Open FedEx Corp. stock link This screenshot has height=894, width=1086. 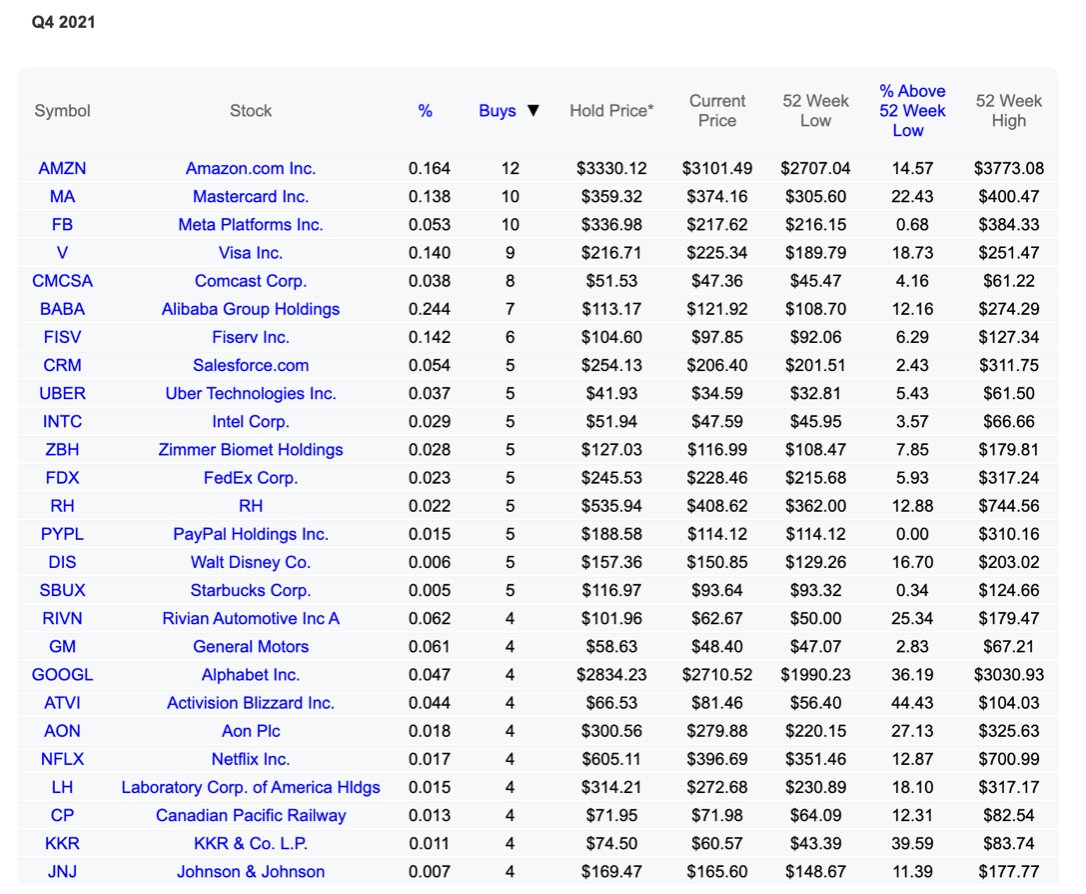(251, 478)
